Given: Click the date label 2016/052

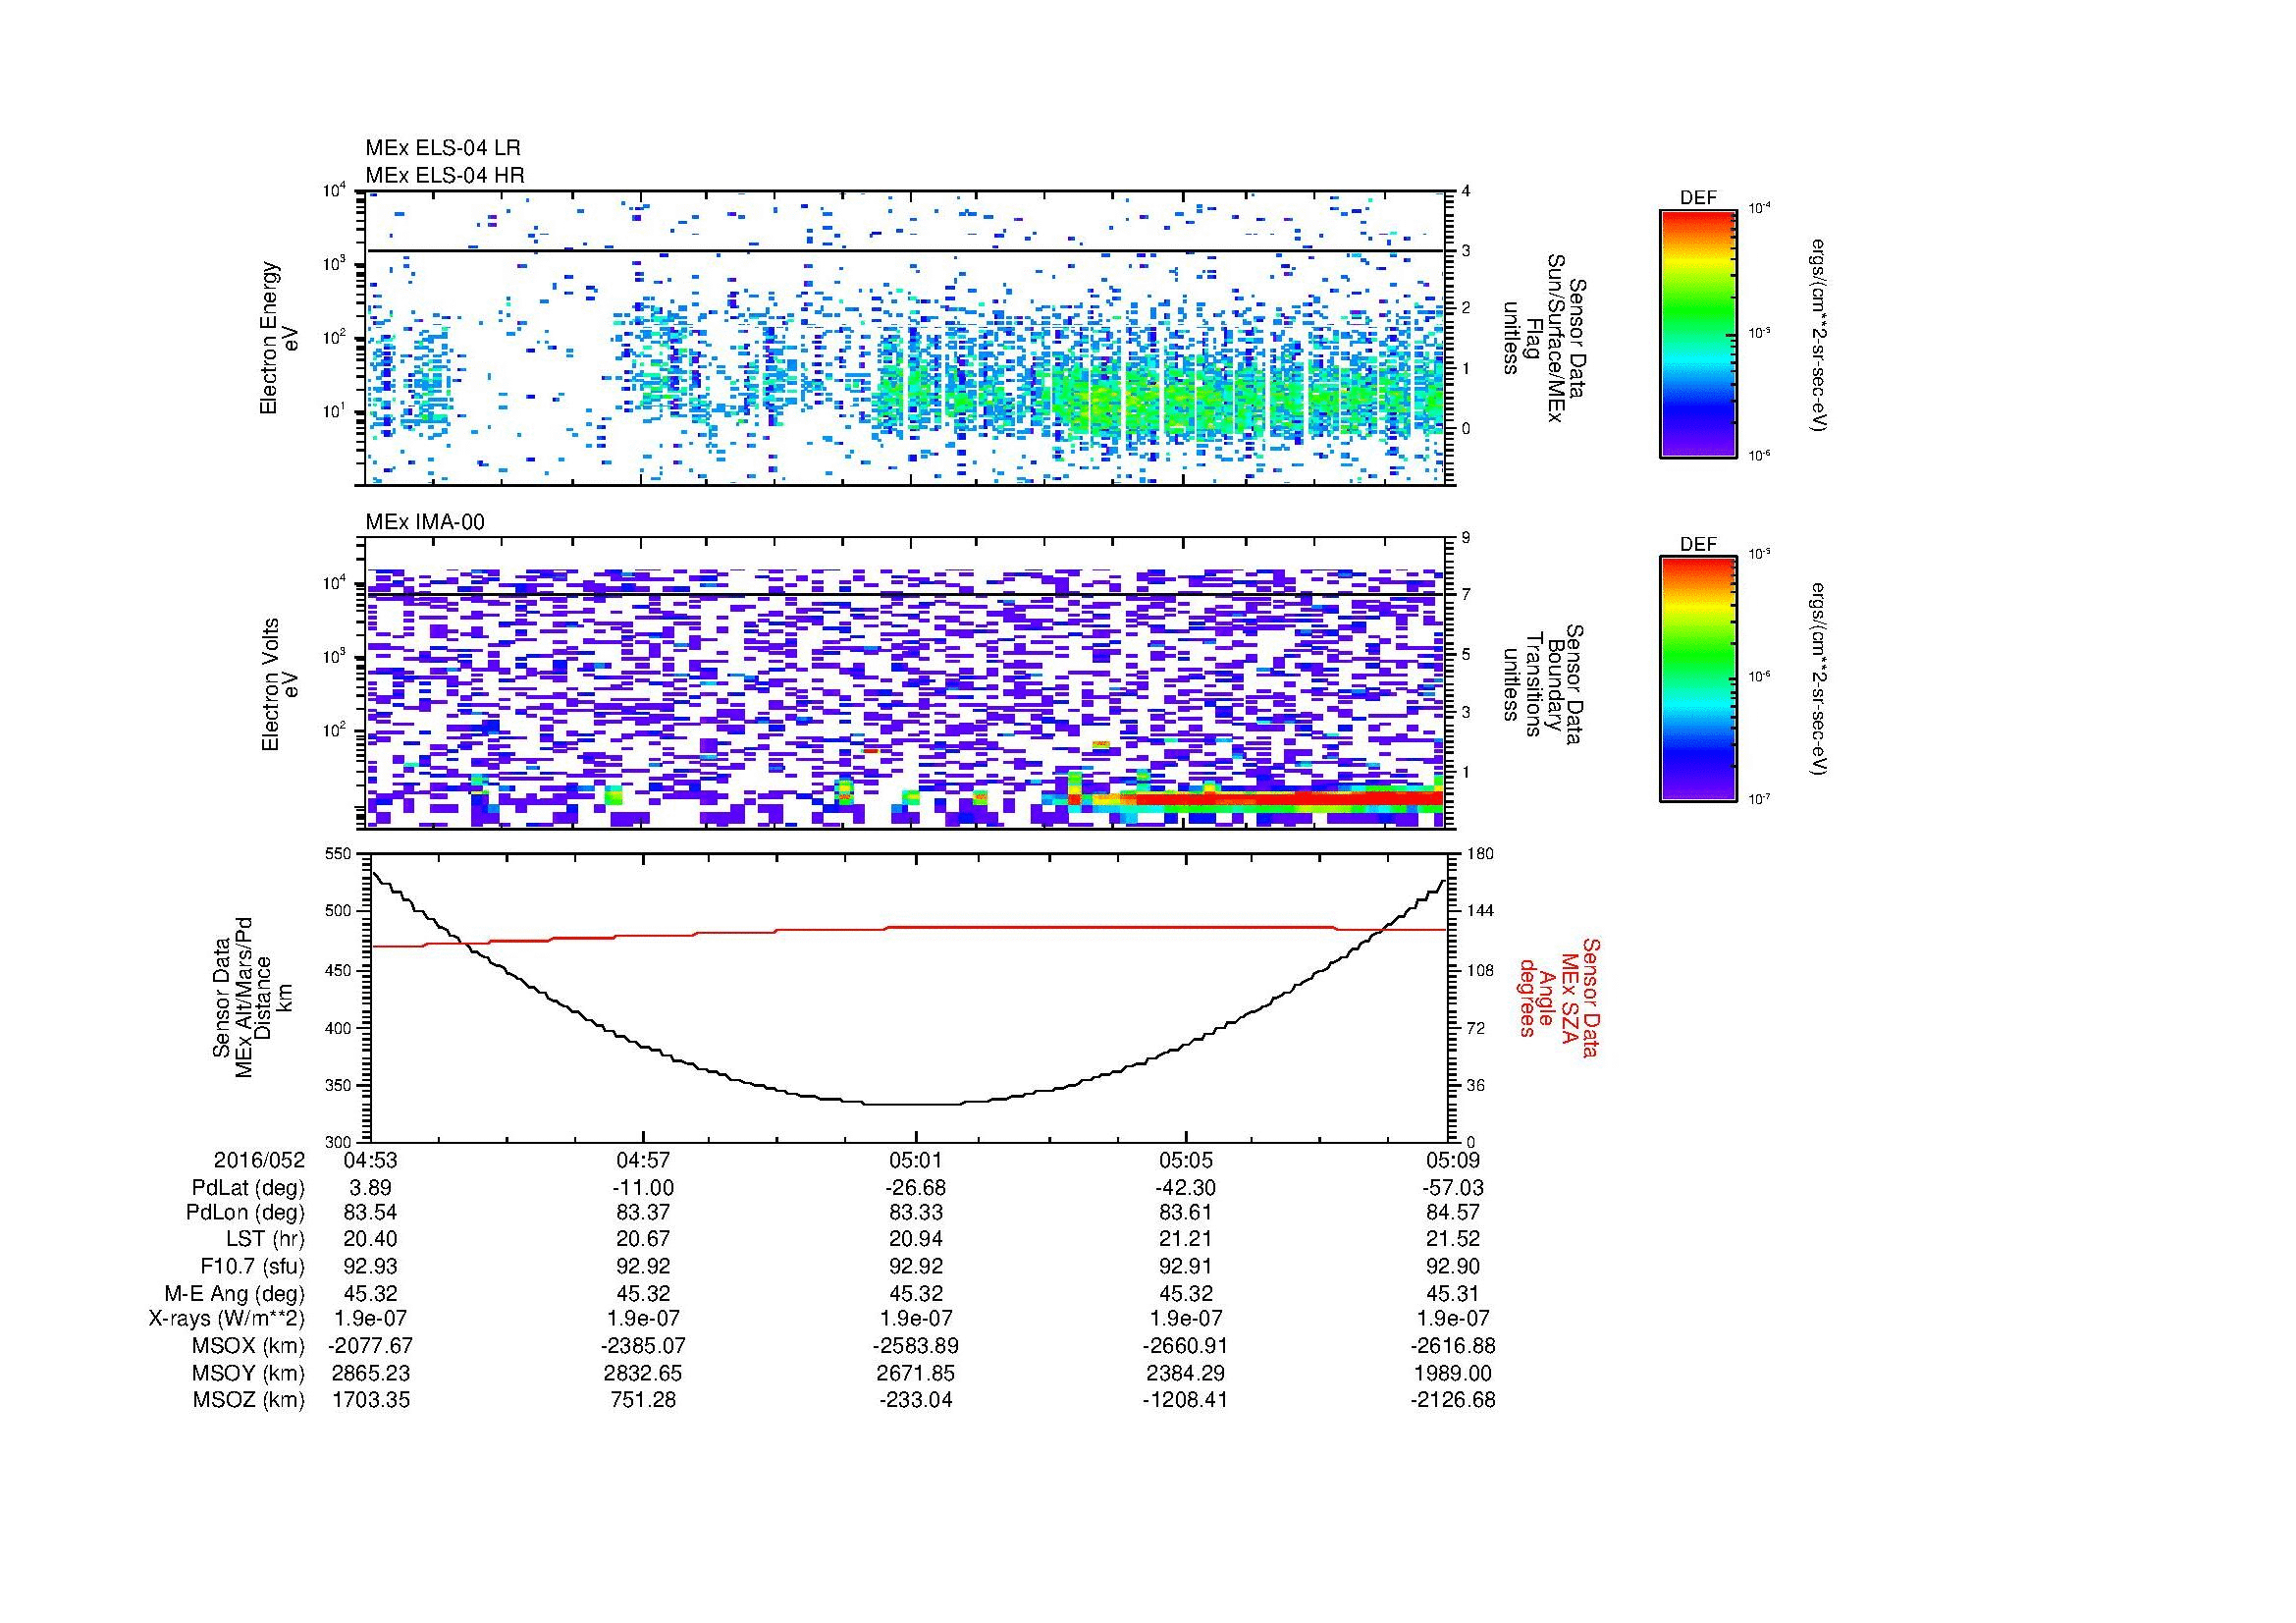Looking at the screenshot, I should click(x=259, y=1160).
